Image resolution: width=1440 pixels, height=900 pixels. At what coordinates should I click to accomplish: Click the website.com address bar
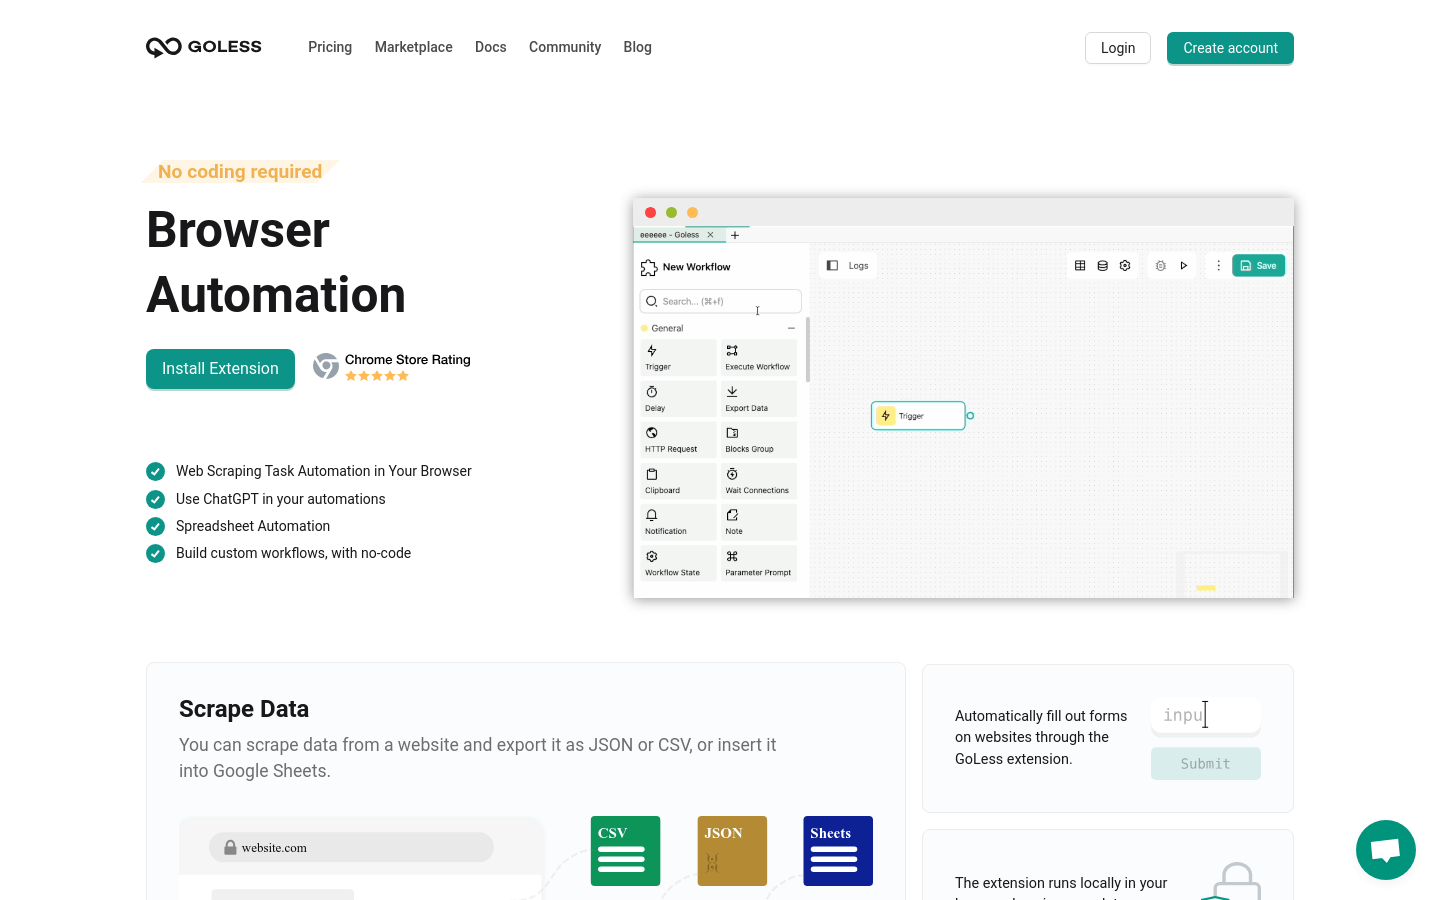(x=351, y=847)
